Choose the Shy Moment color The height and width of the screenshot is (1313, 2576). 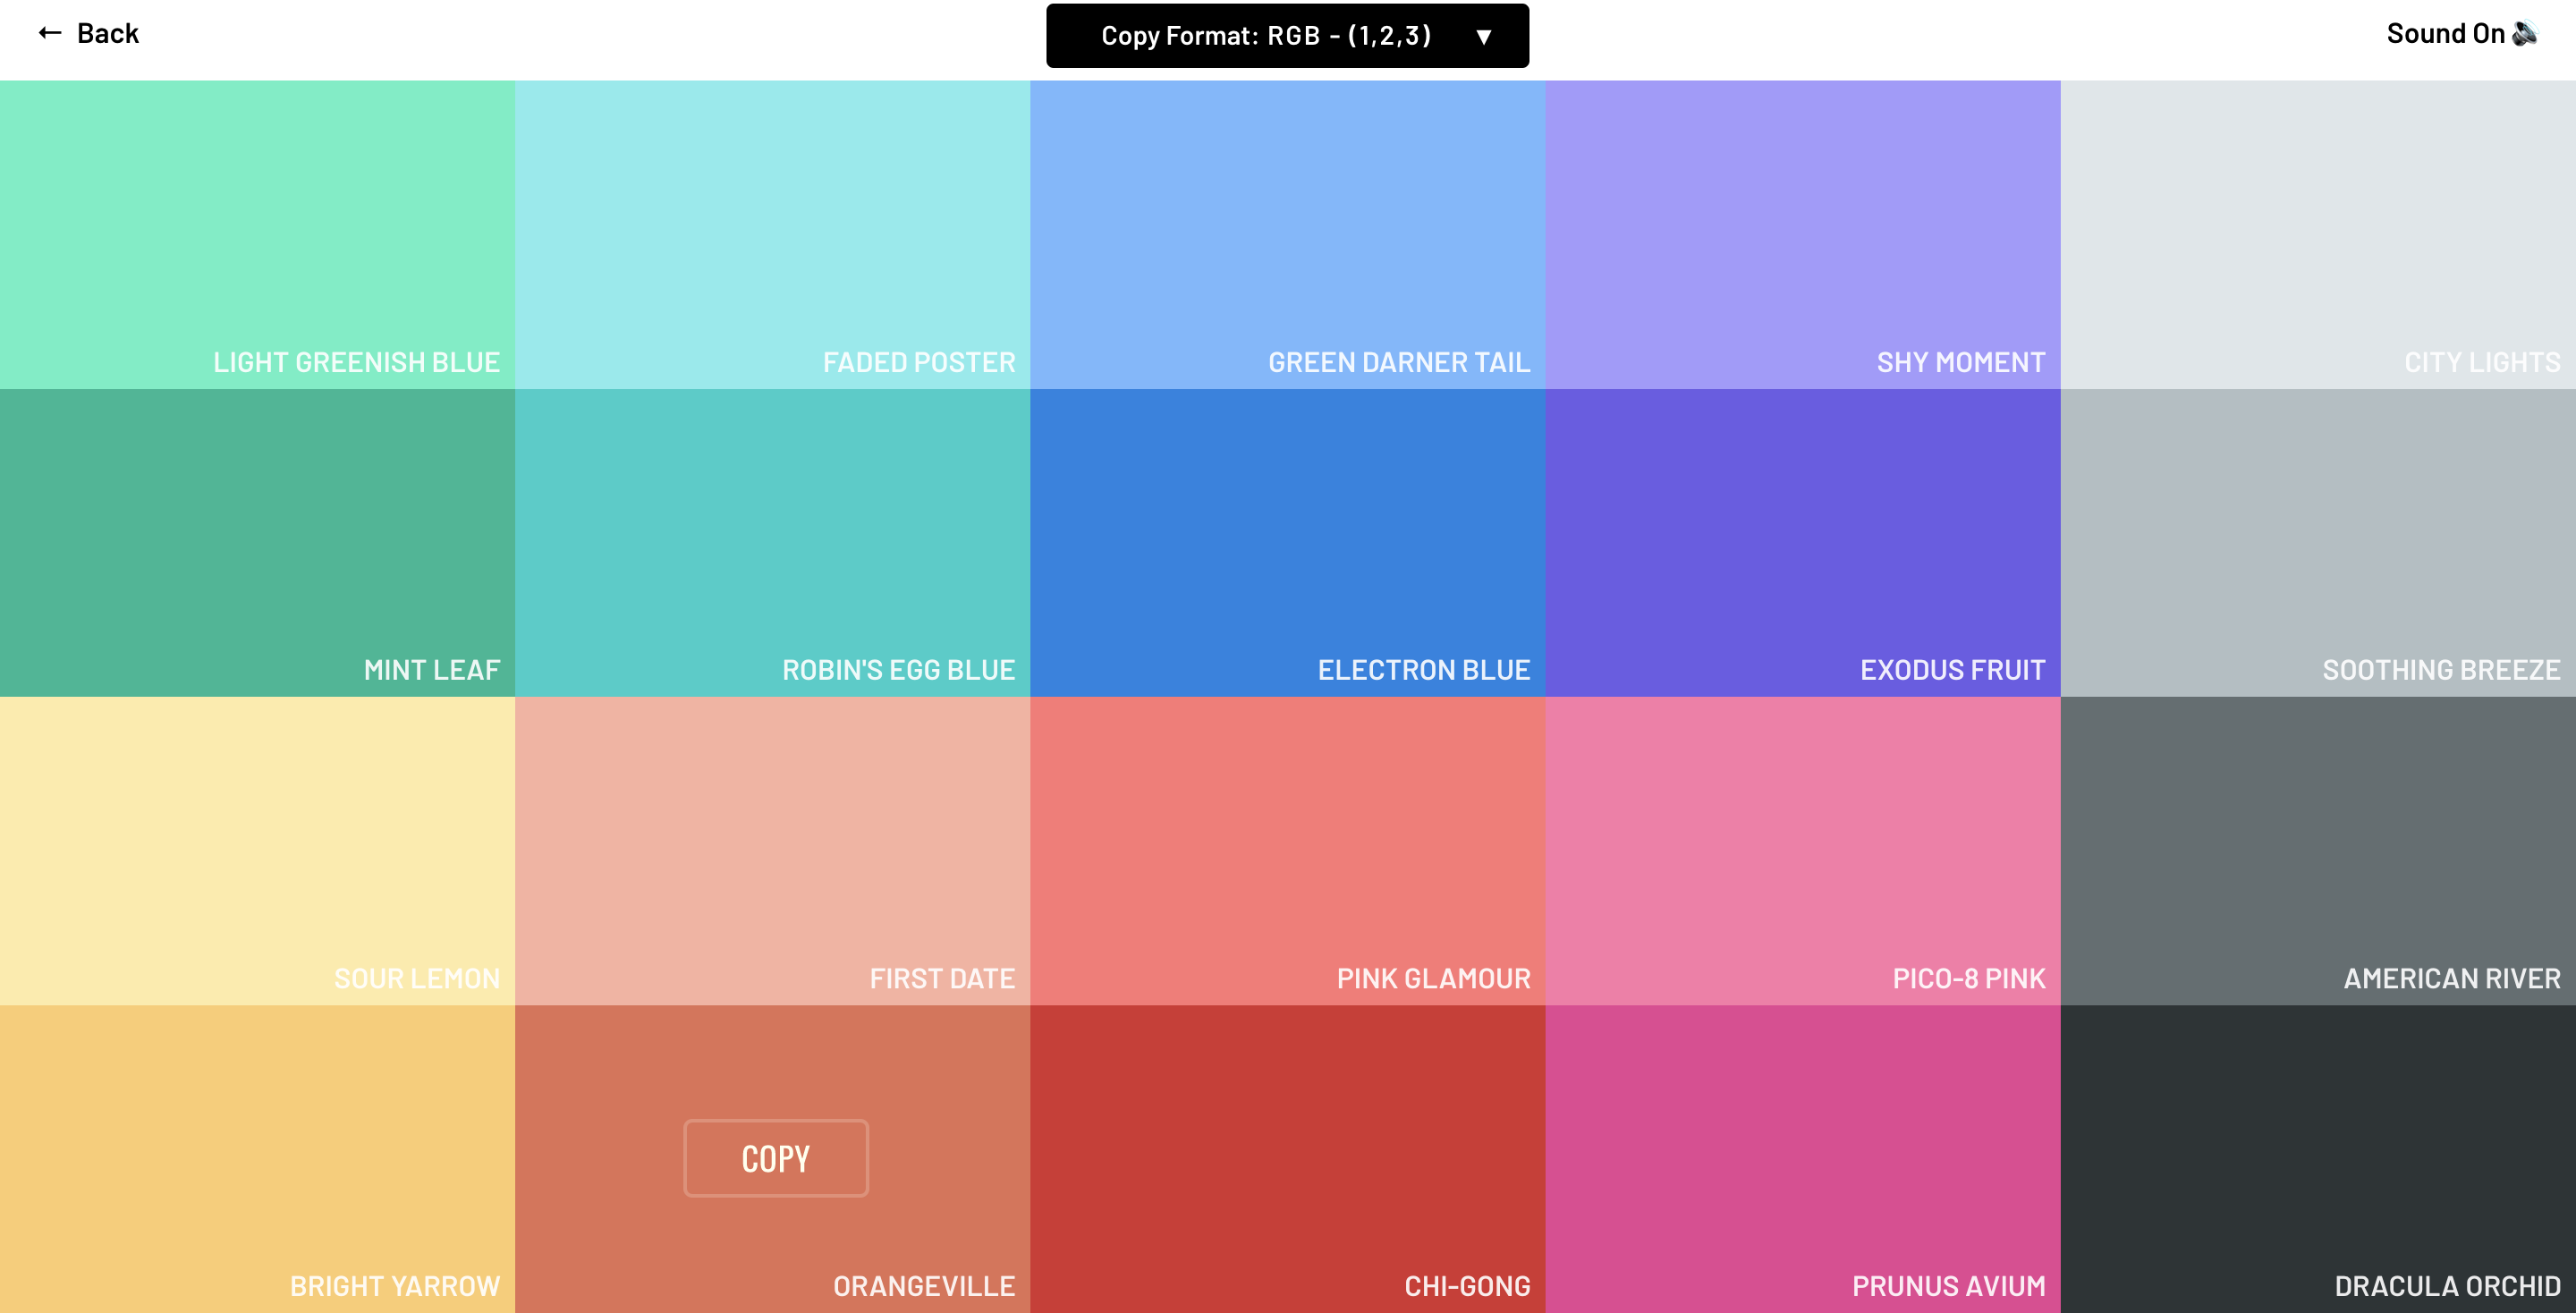point(1802,234)
